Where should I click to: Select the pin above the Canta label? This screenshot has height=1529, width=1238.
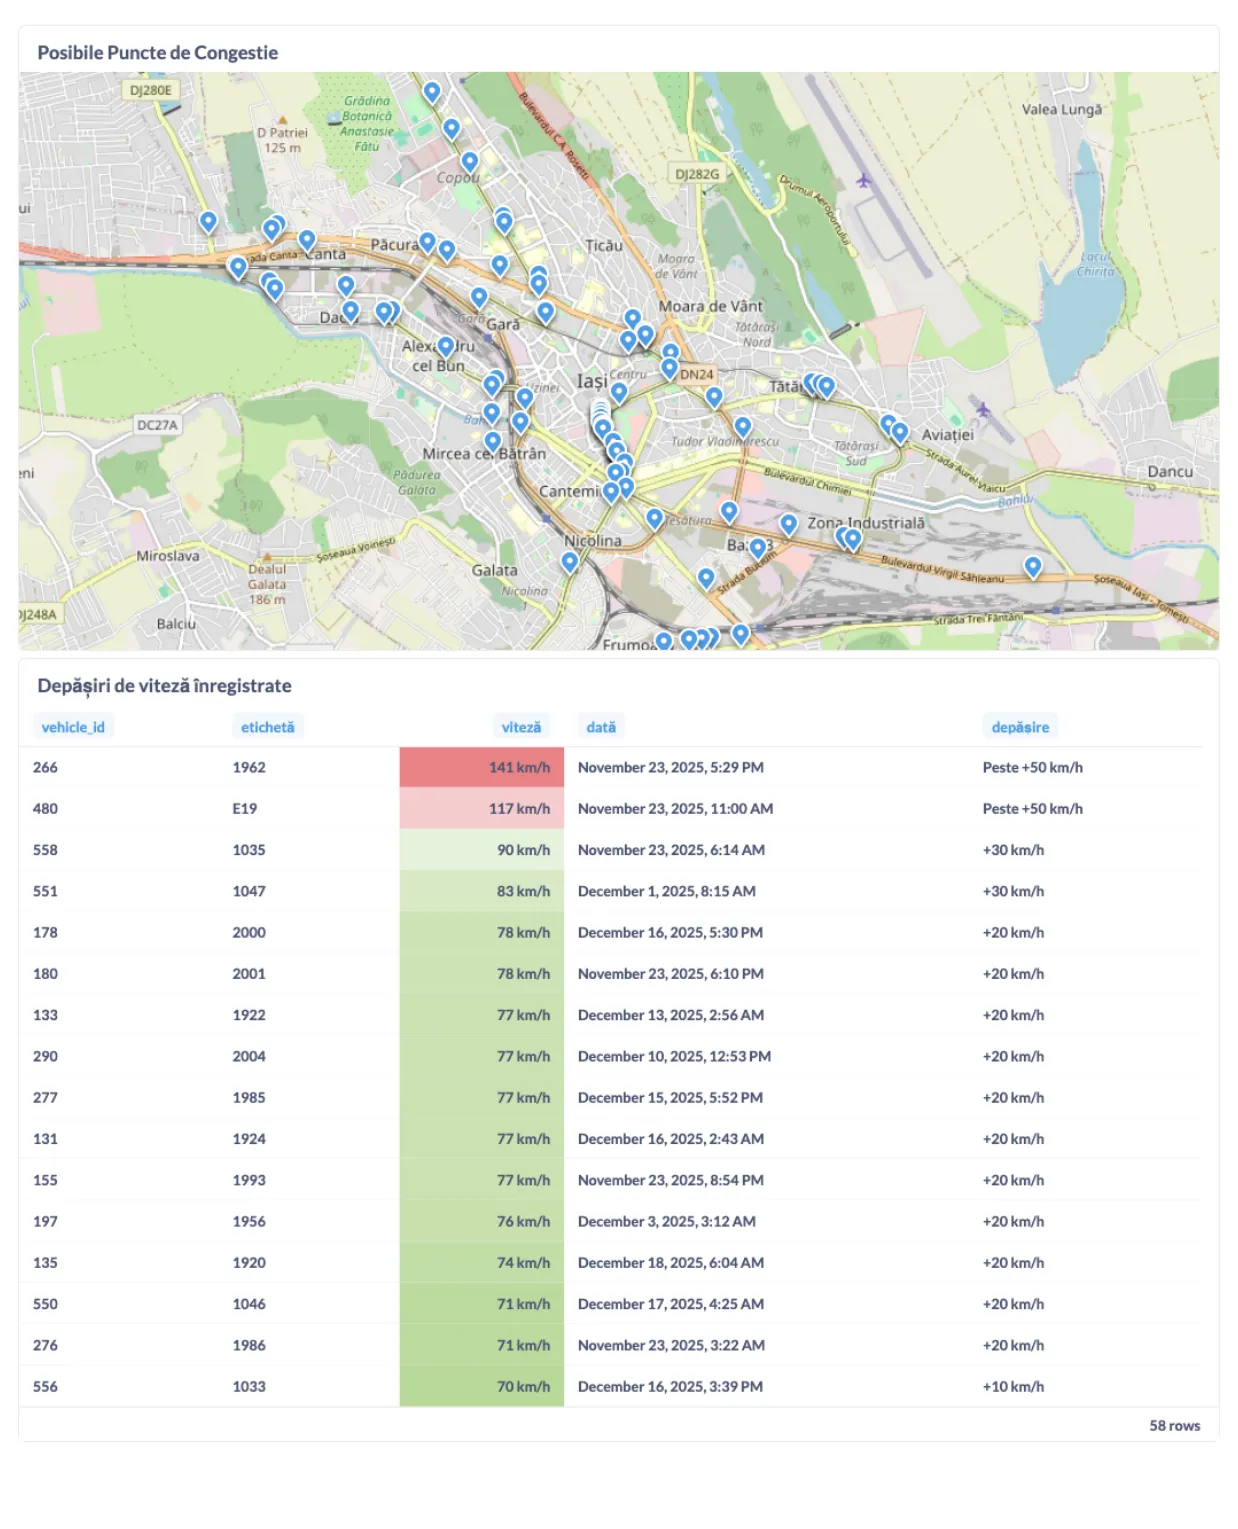(x=307, y=241)
